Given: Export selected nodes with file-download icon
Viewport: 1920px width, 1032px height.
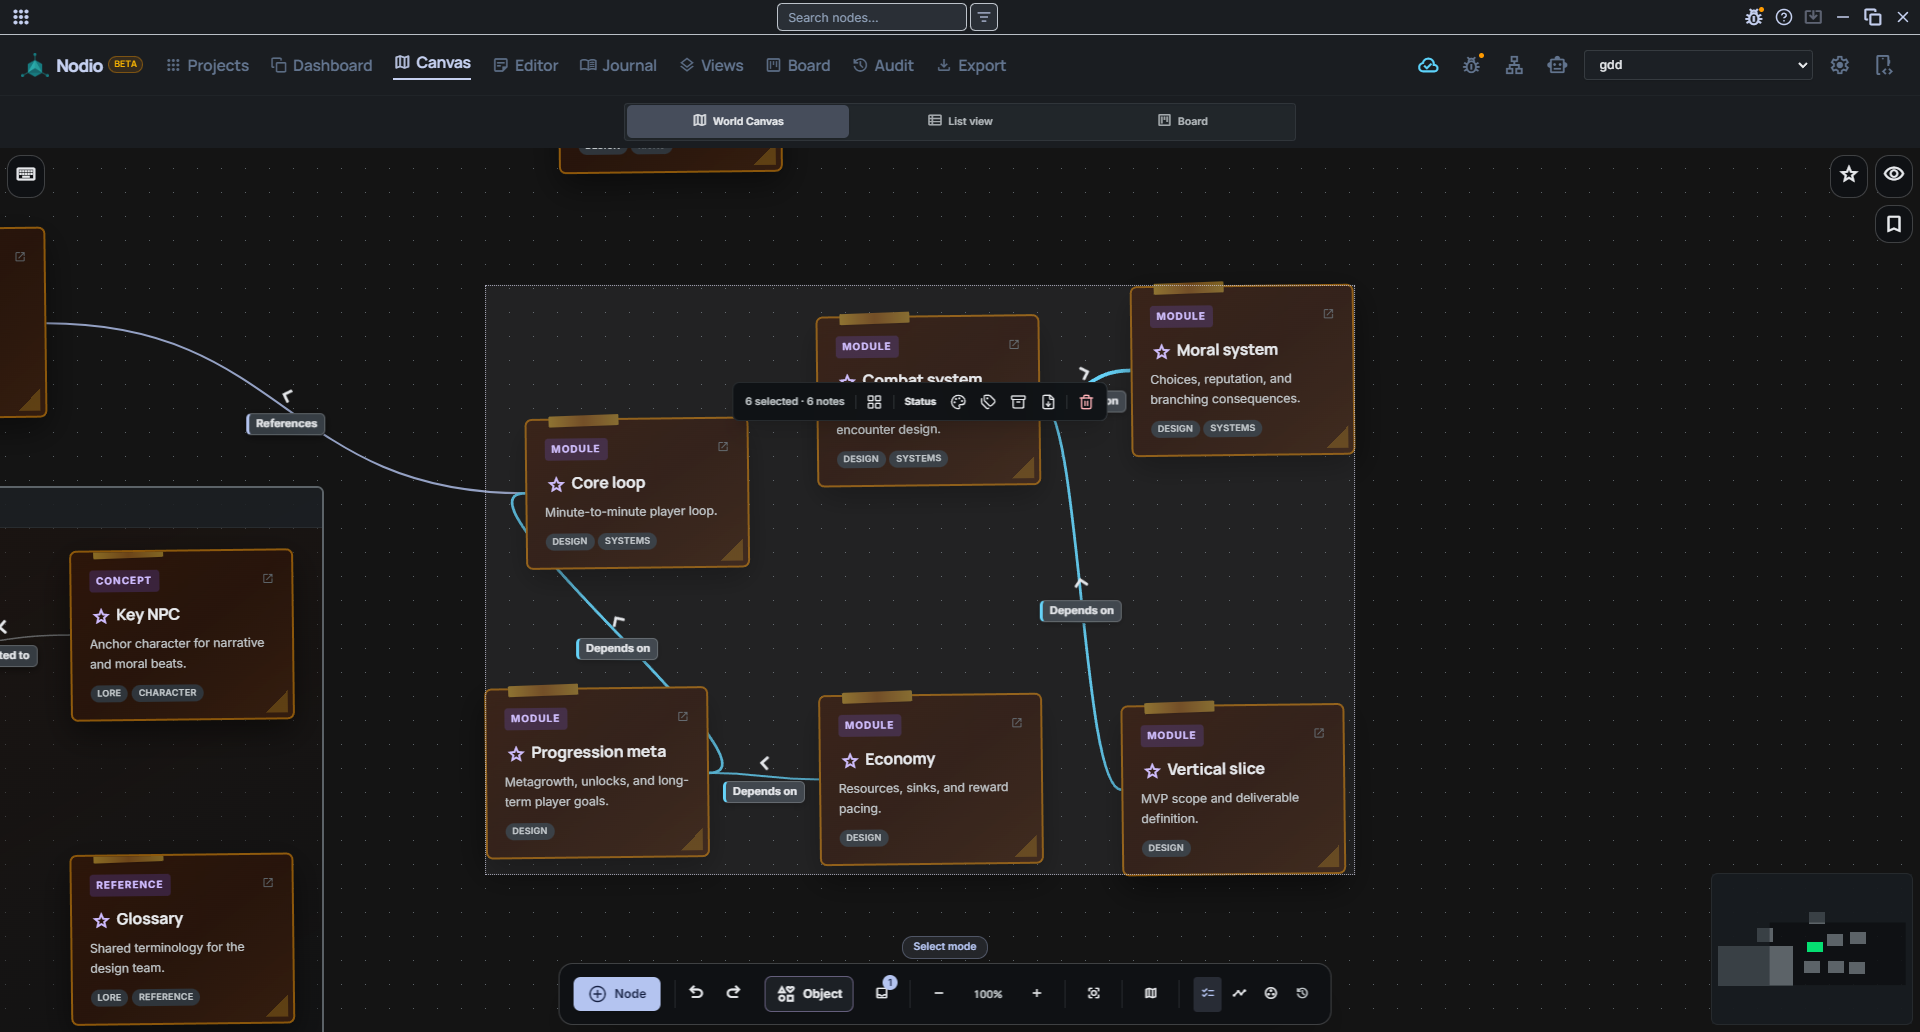Looking at the screenshot, I should [x=1048, y=402].
